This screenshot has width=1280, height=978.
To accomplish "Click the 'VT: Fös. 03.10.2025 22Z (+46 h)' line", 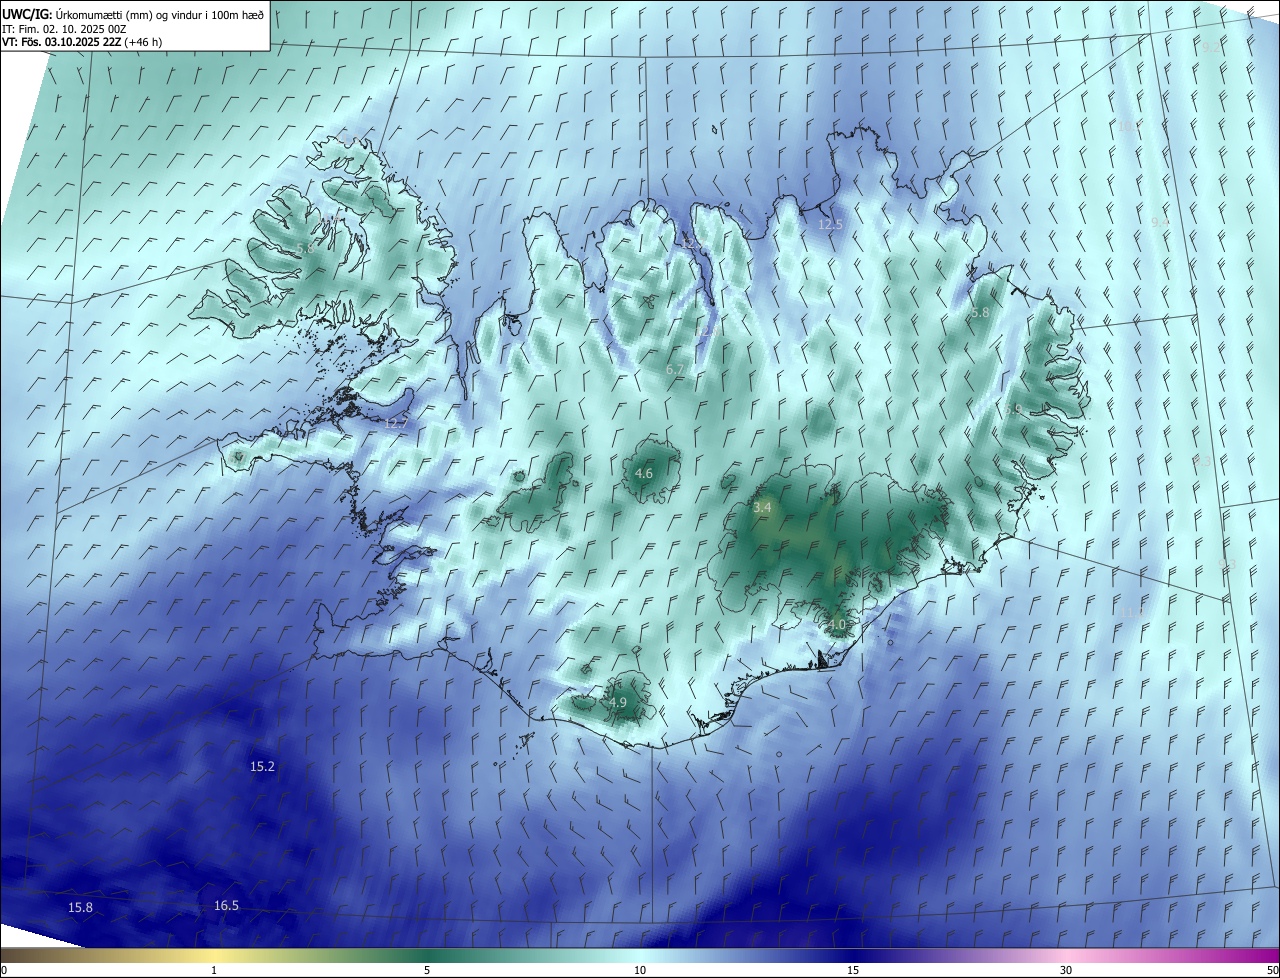I will pos(82,42).
